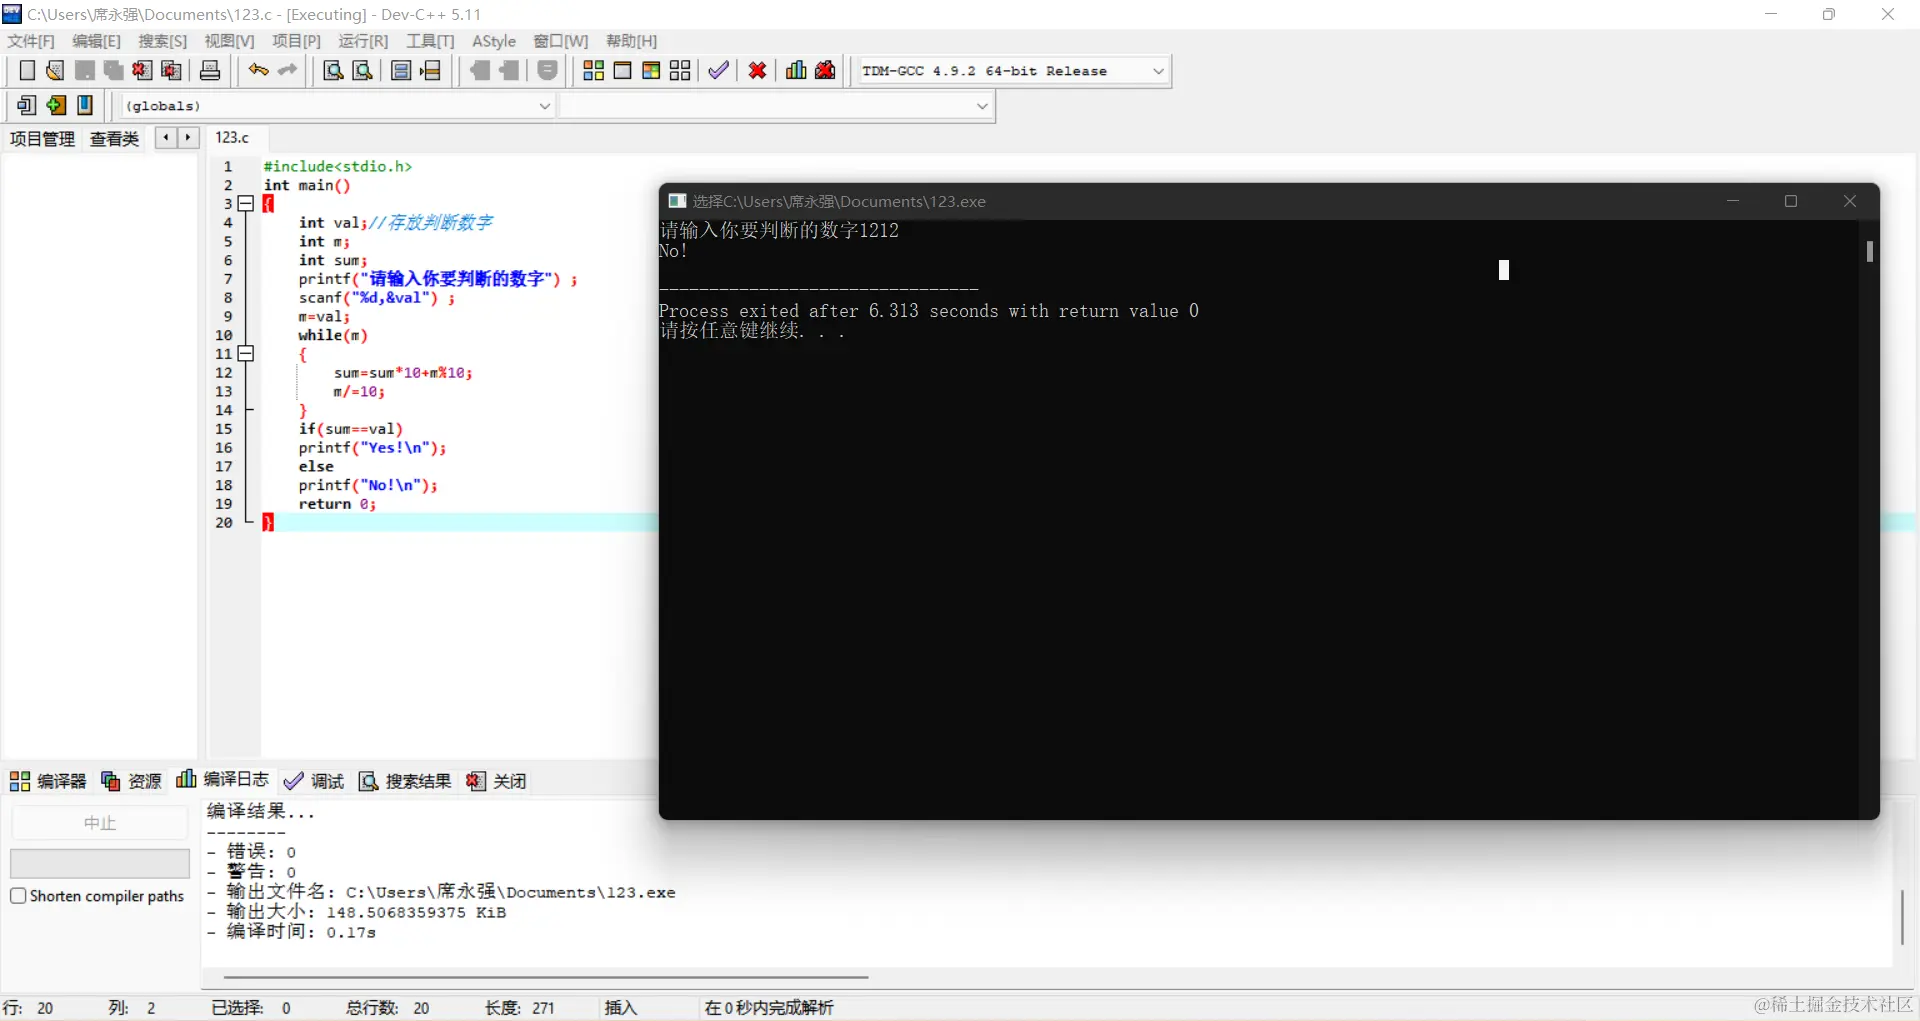Click the Save file toolbar icon

(x=85, y=70)
